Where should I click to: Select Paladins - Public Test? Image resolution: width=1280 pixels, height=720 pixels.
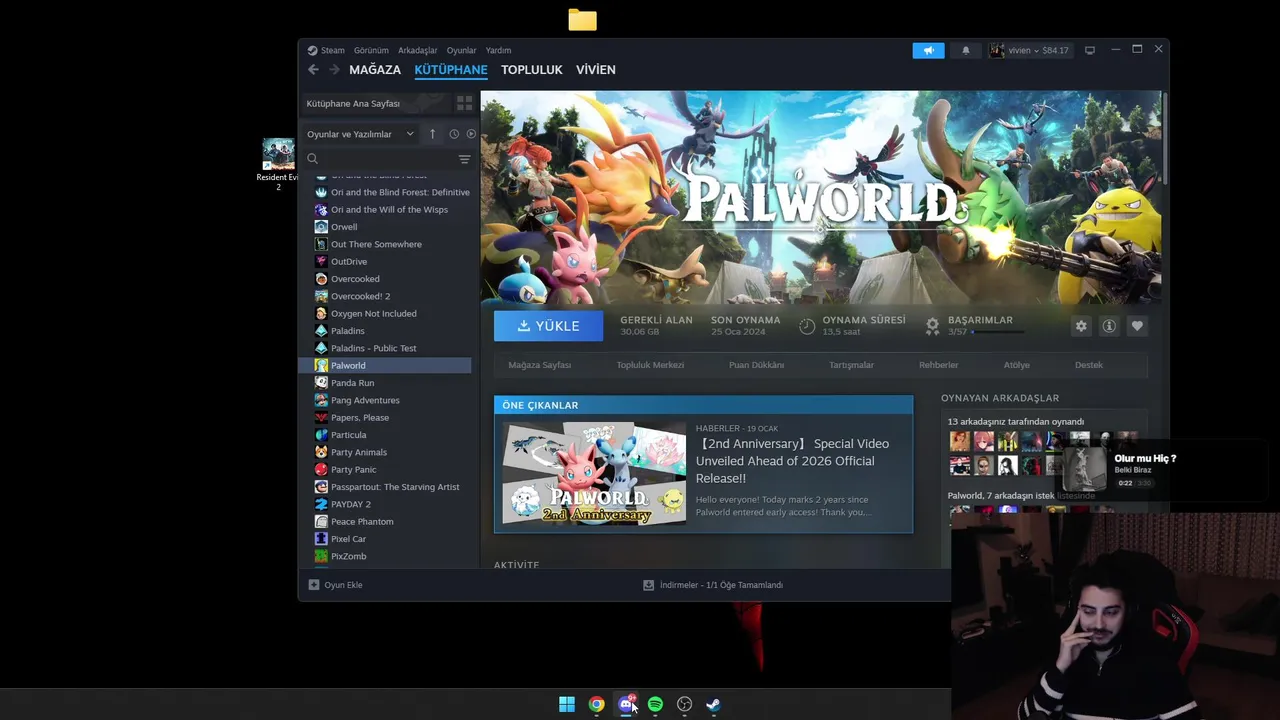(x=373, y=348)
